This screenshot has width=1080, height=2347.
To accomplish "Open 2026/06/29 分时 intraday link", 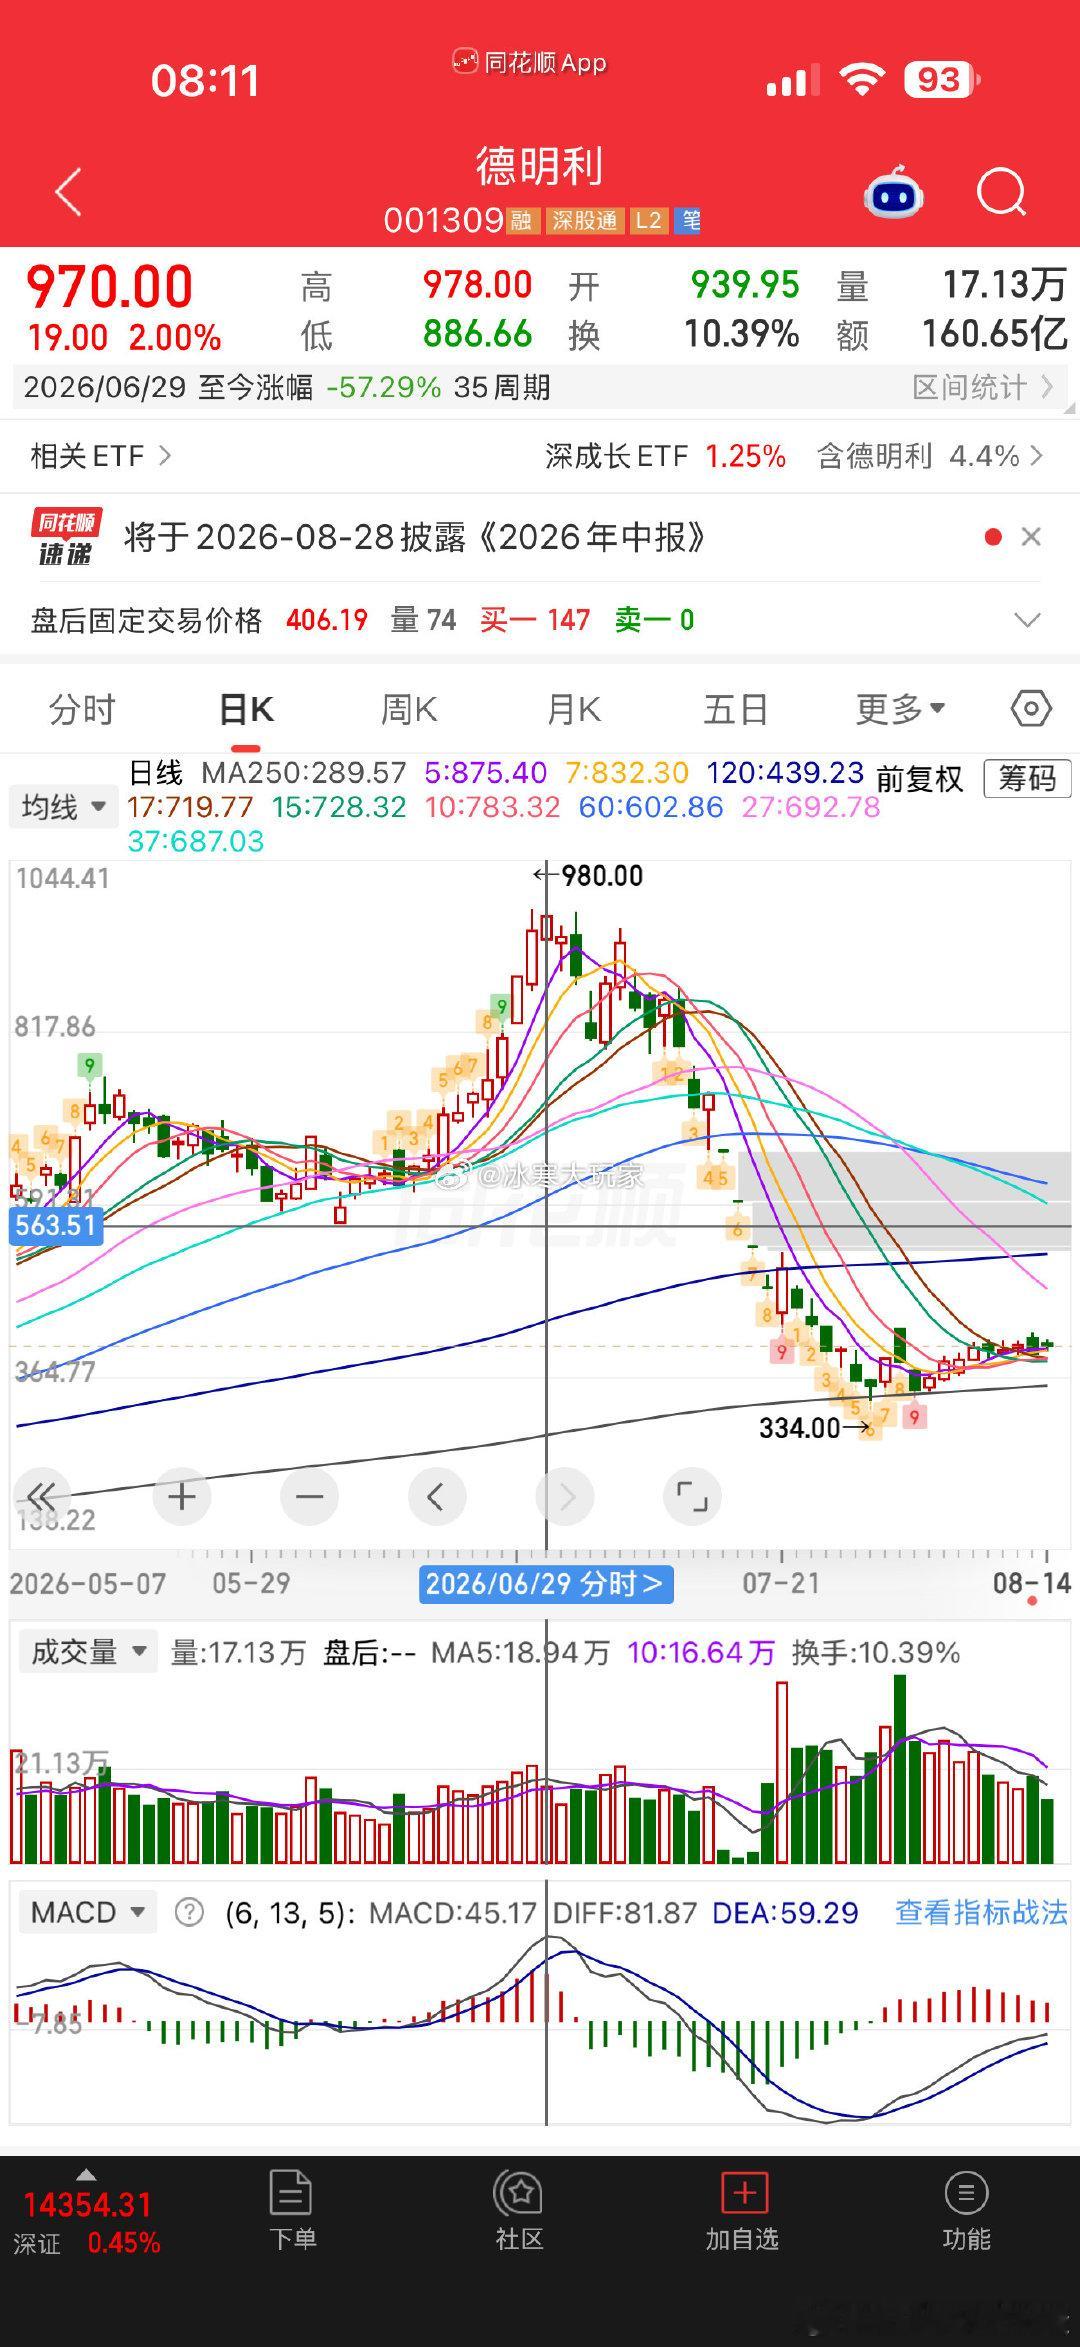I will coord(545,1583).
